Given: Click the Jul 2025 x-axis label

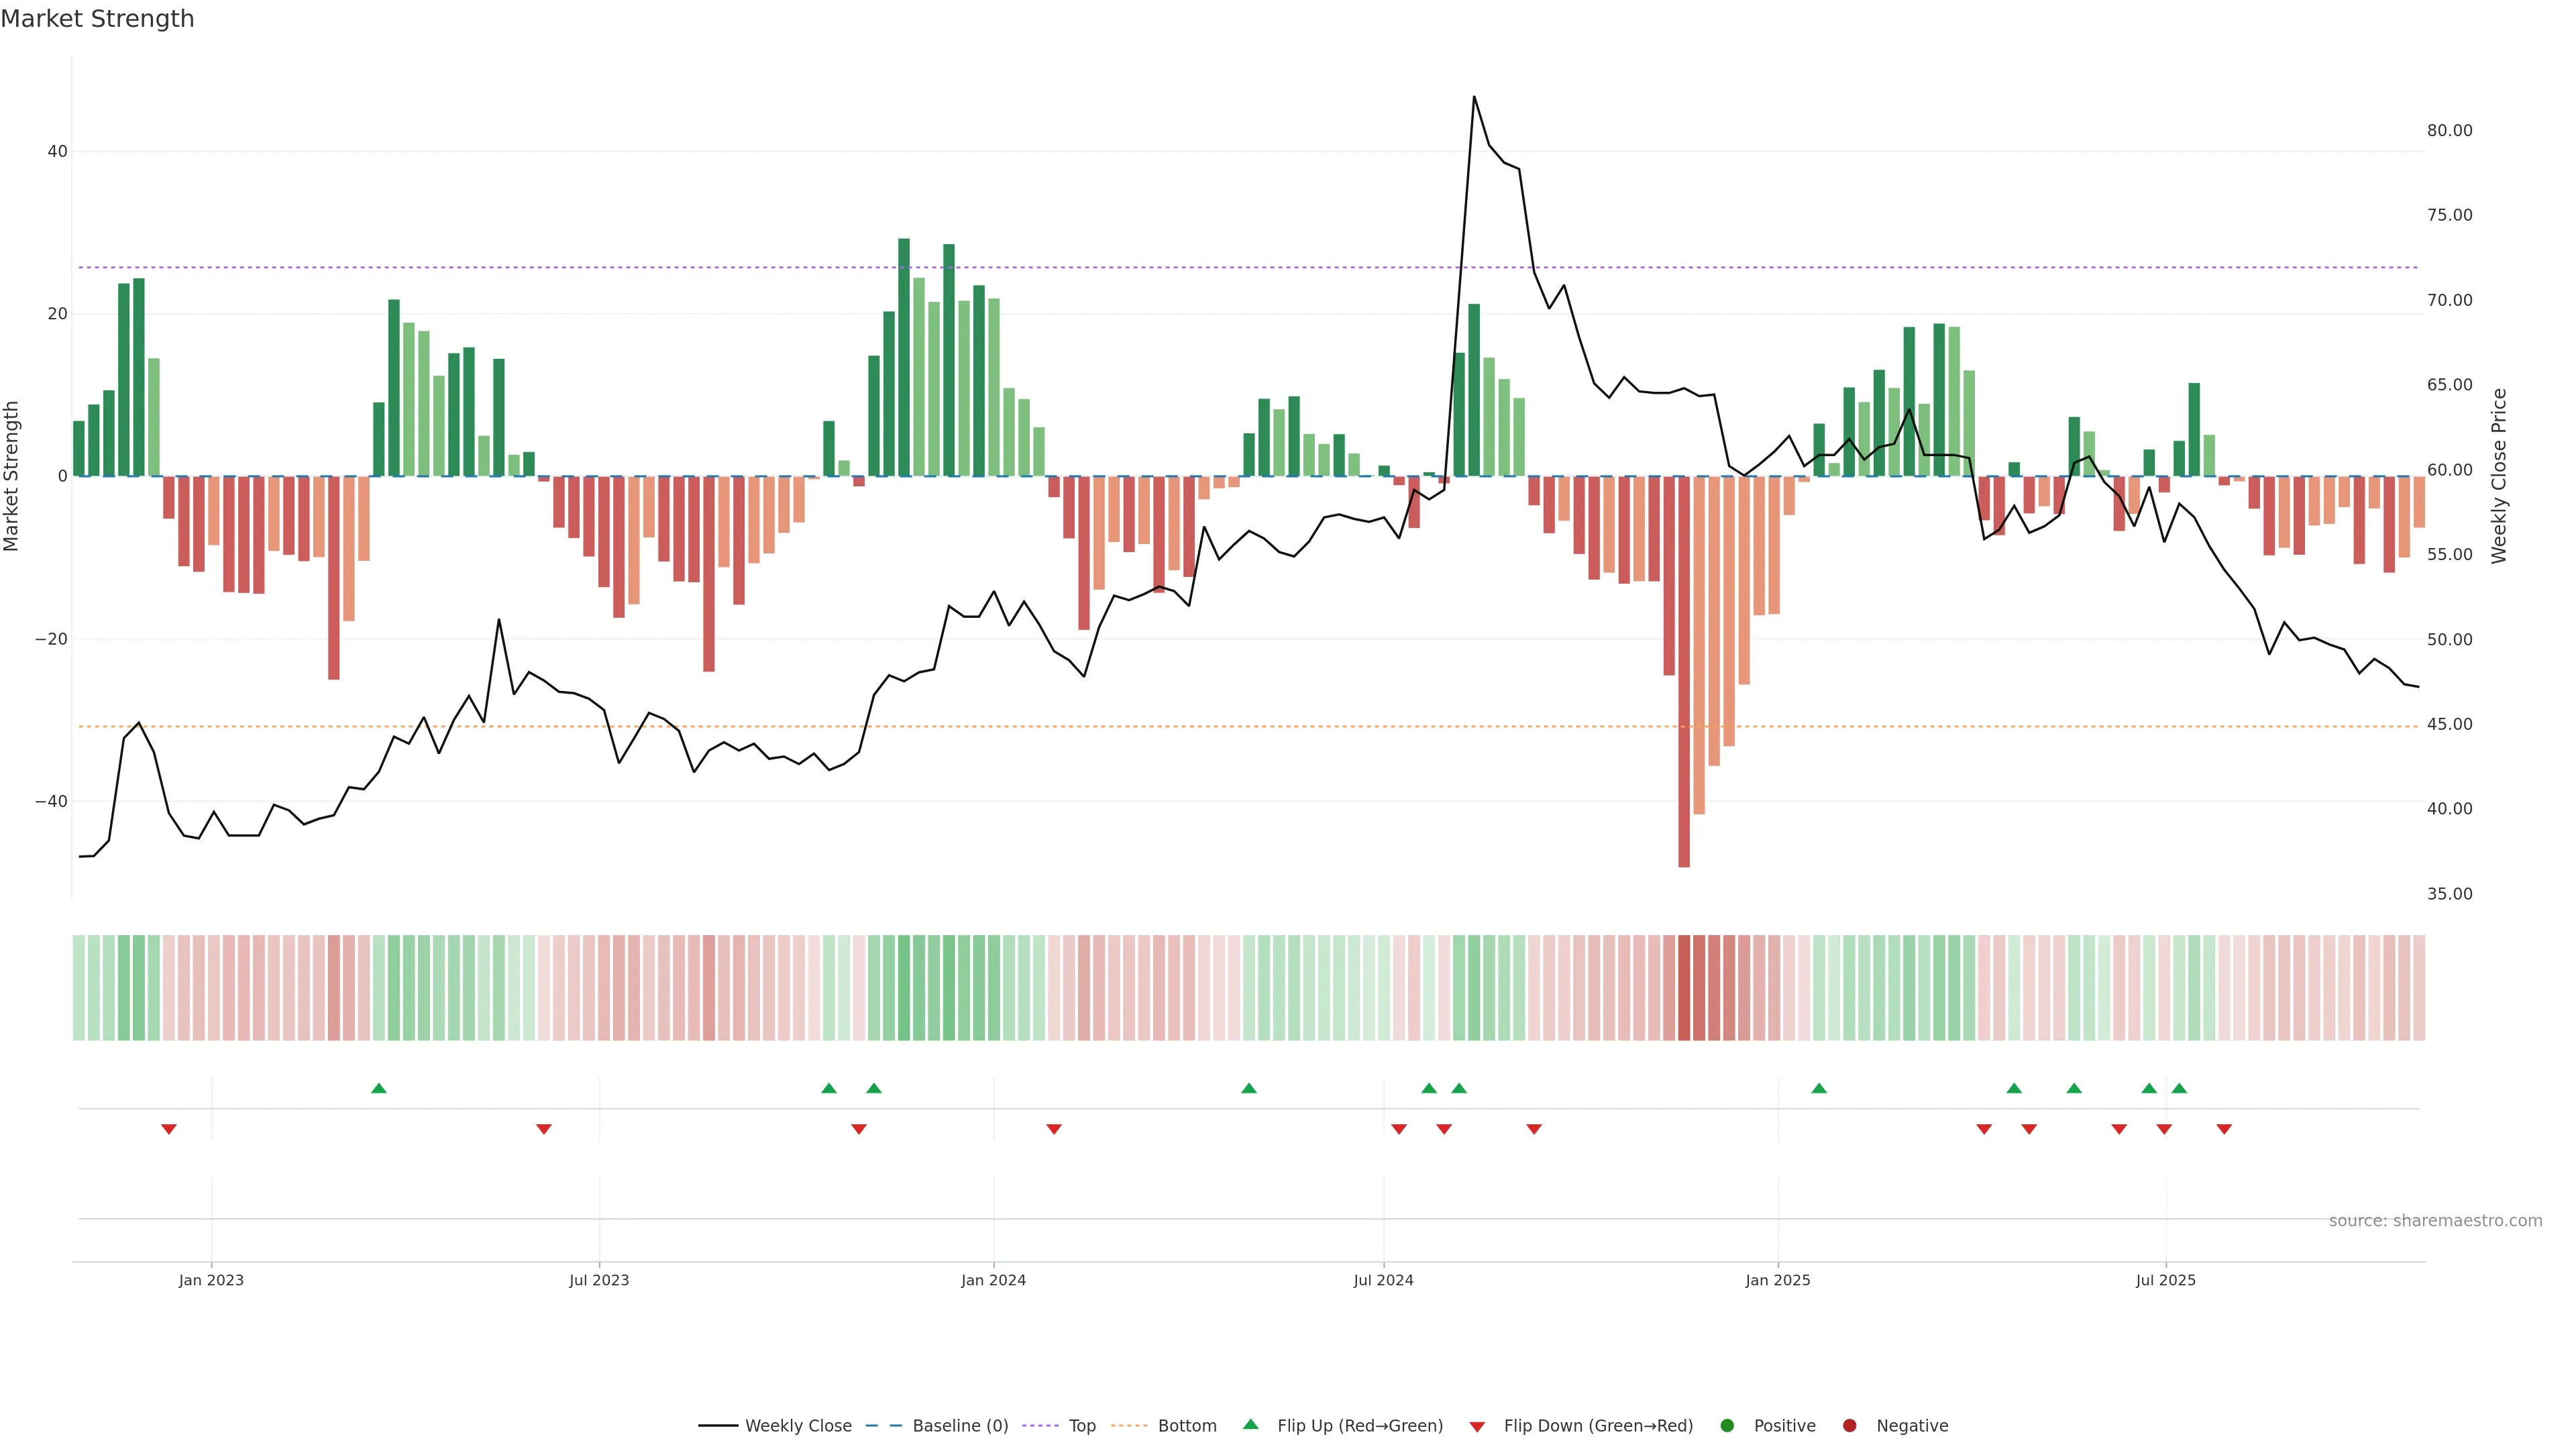Looking at the screenshot, I should 2165,1280.
